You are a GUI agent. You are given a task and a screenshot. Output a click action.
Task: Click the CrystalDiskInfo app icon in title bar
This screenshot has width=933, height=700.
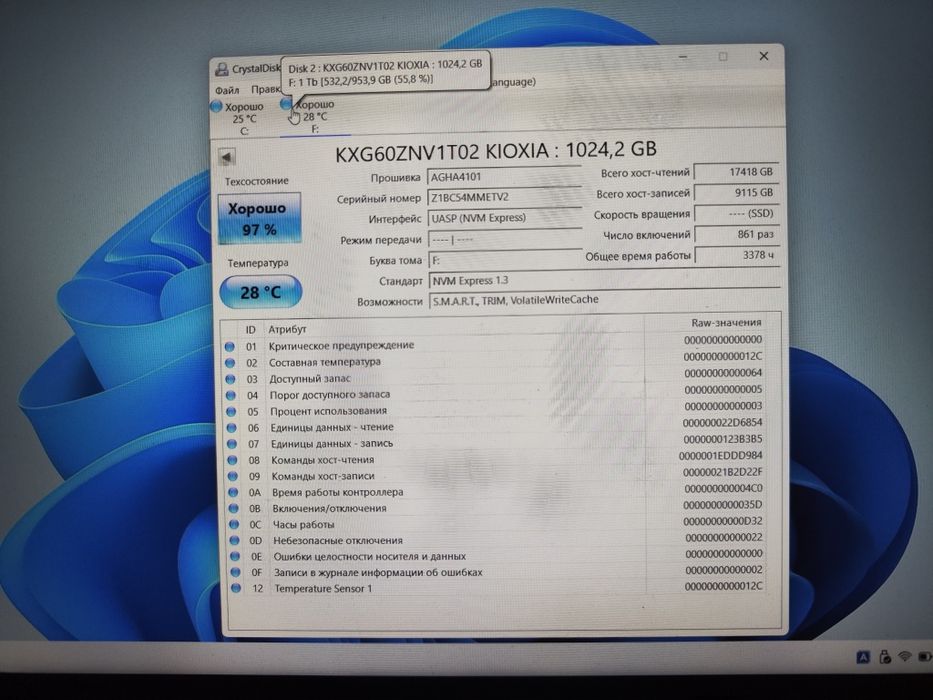(221, 69)
